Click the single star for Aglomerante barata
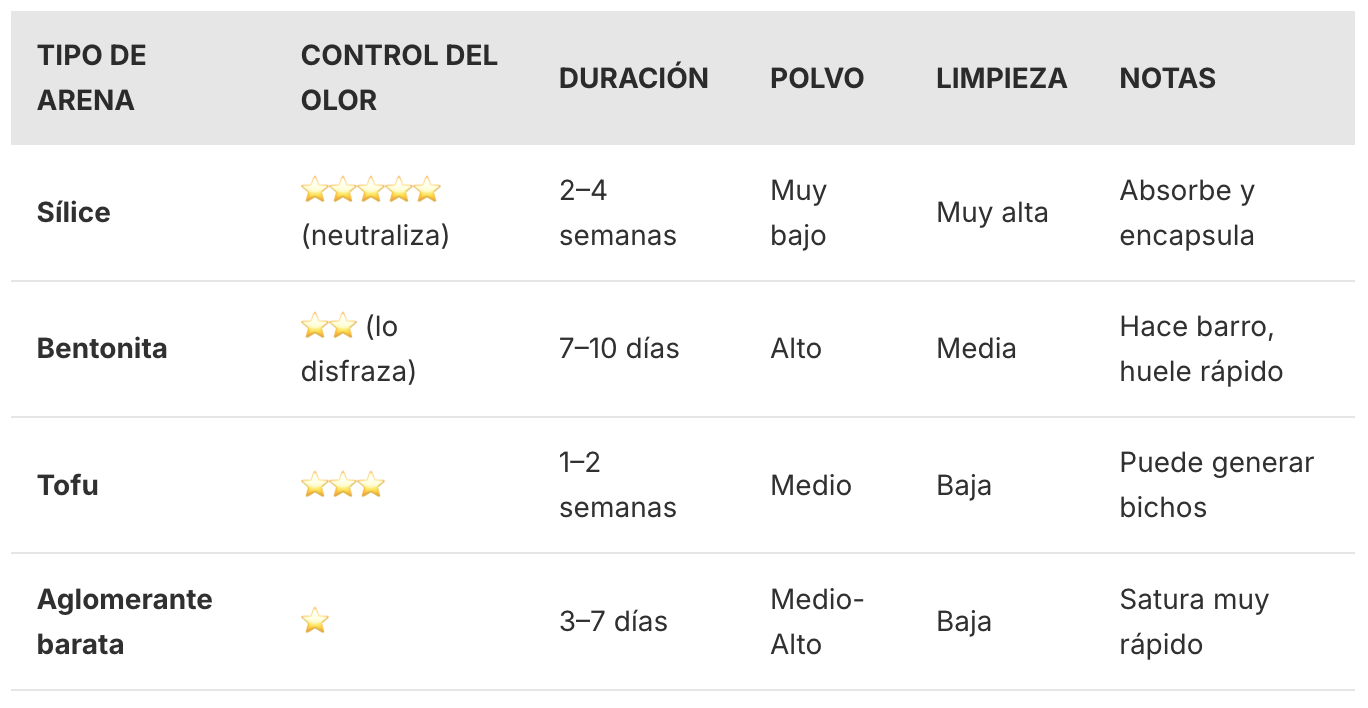 [315, 621]
